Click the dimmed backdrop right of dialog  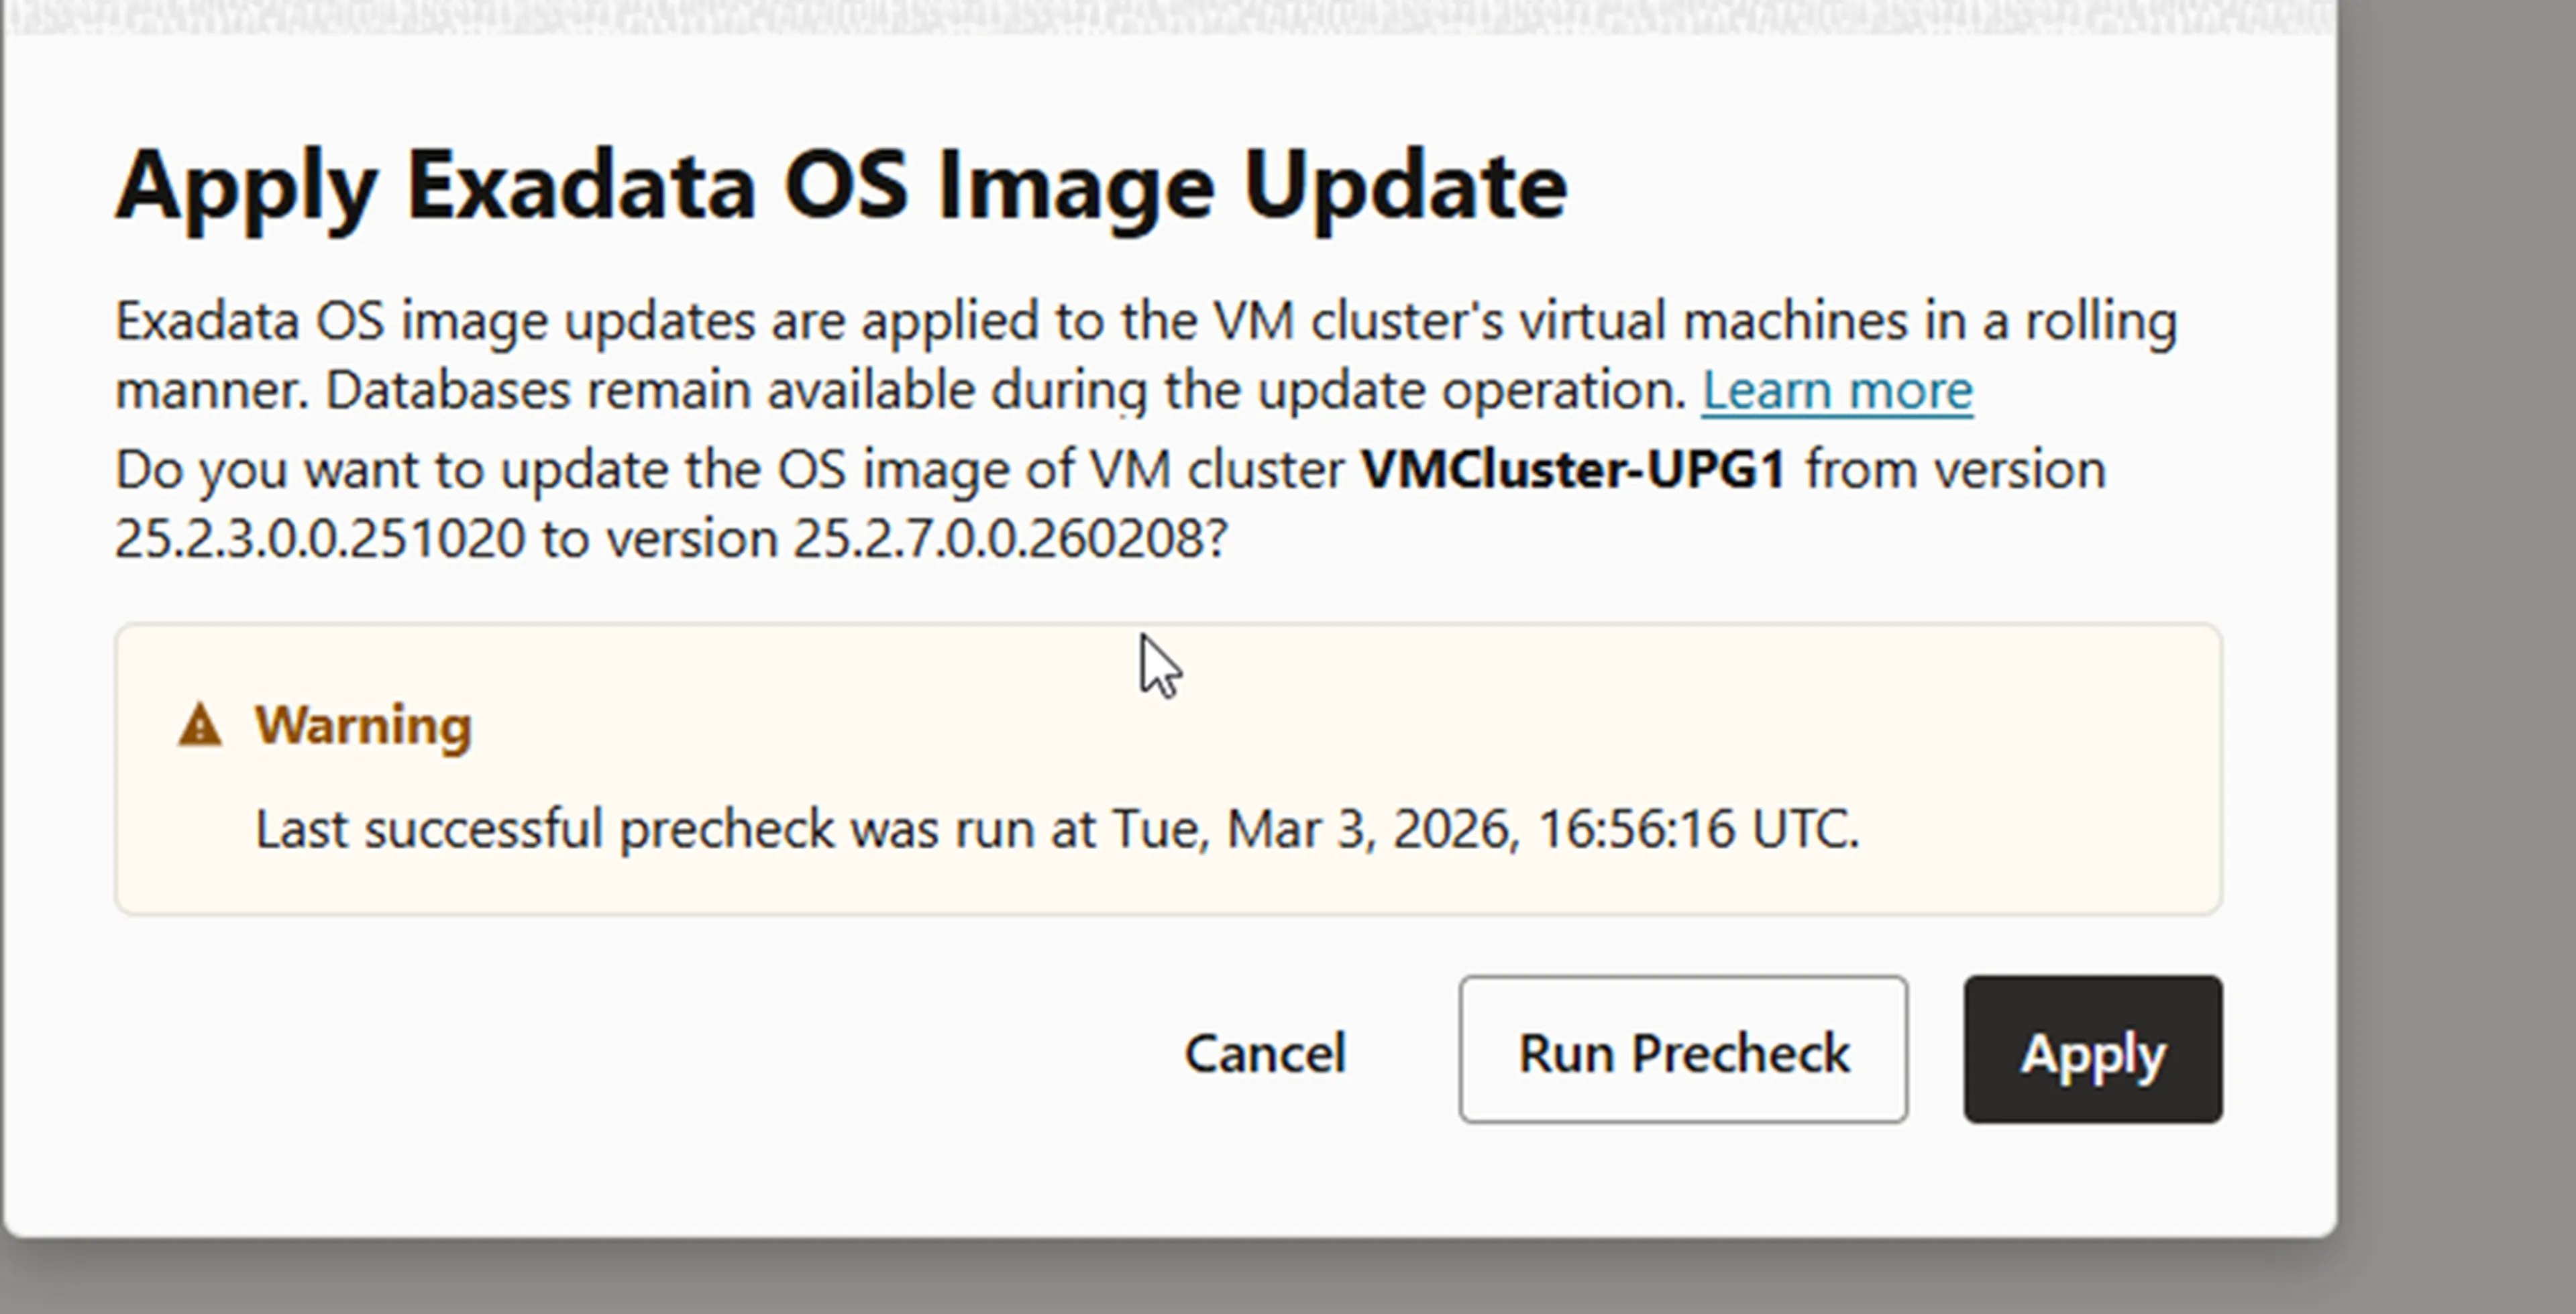[x=2456, y=600]
